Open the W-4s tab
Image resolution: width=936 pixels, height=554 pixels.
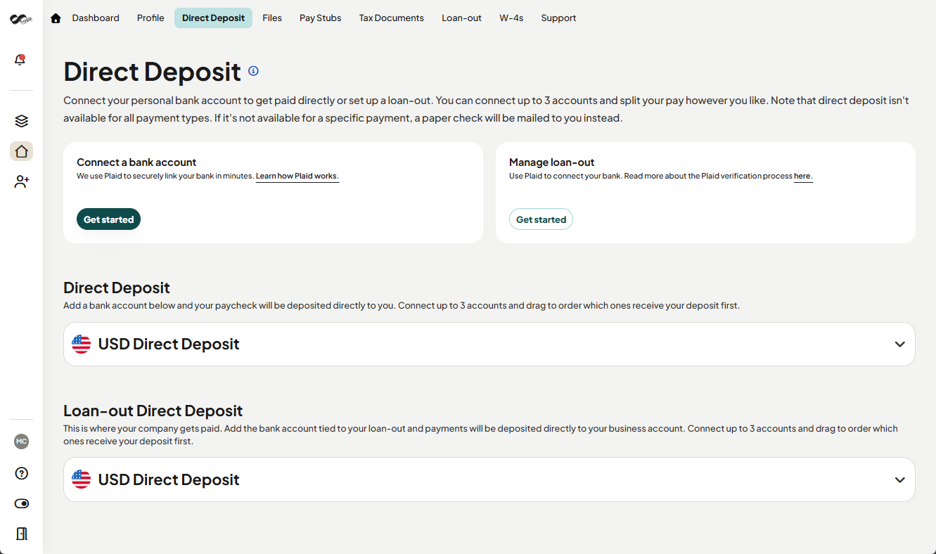pyautogui.click(x=511, y=18)
